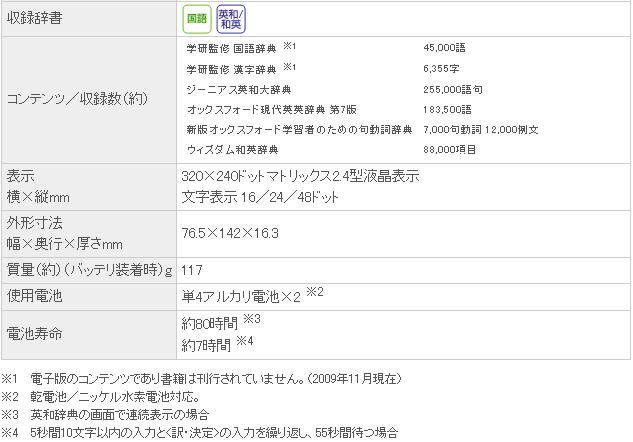Screen dimensions: 633x442
Task: Click the 電池寿命 label
Action: [34, 334]
